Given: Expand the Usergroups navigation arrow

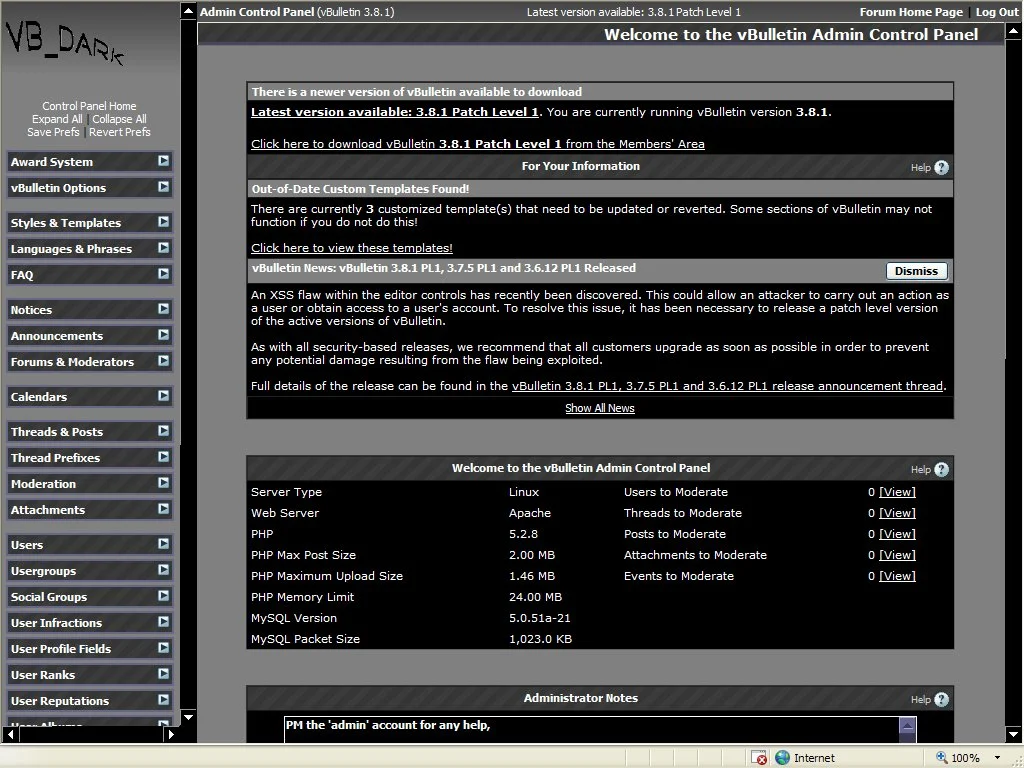Looking at the screenshot, I should [164, 570].
